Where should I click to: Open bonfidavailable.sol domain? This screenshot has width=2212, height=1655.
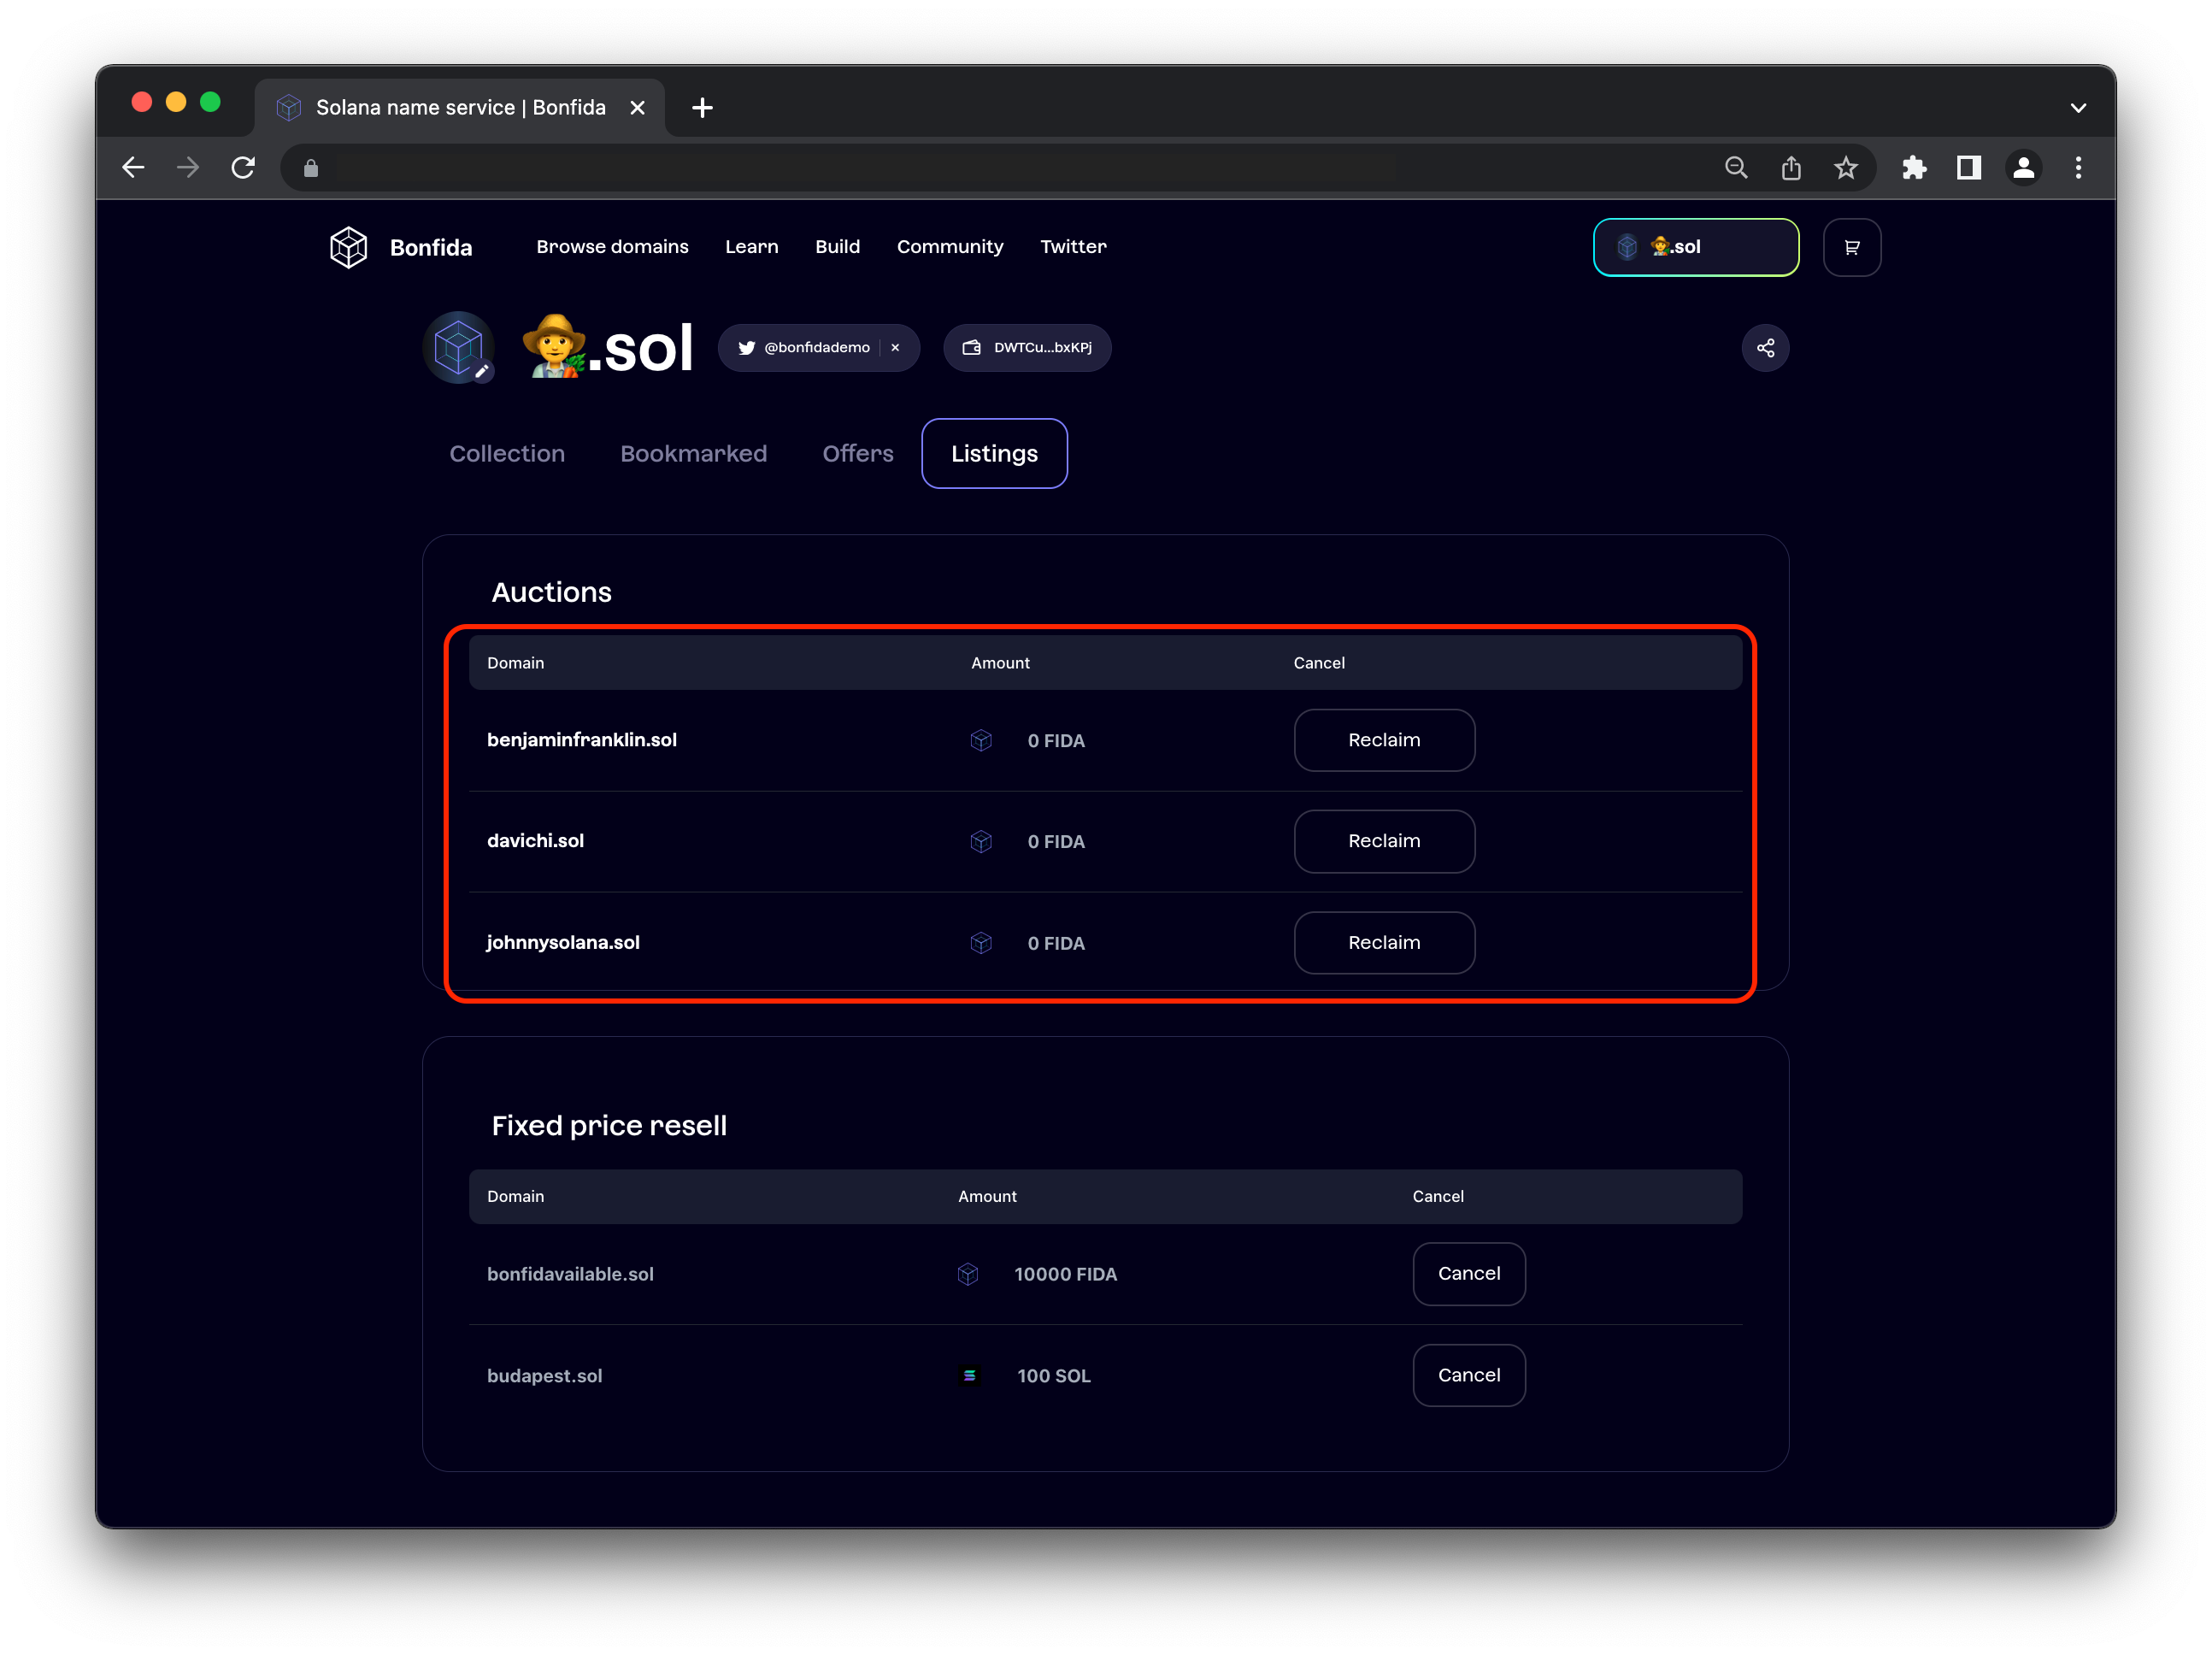(x=570, y=1274)
